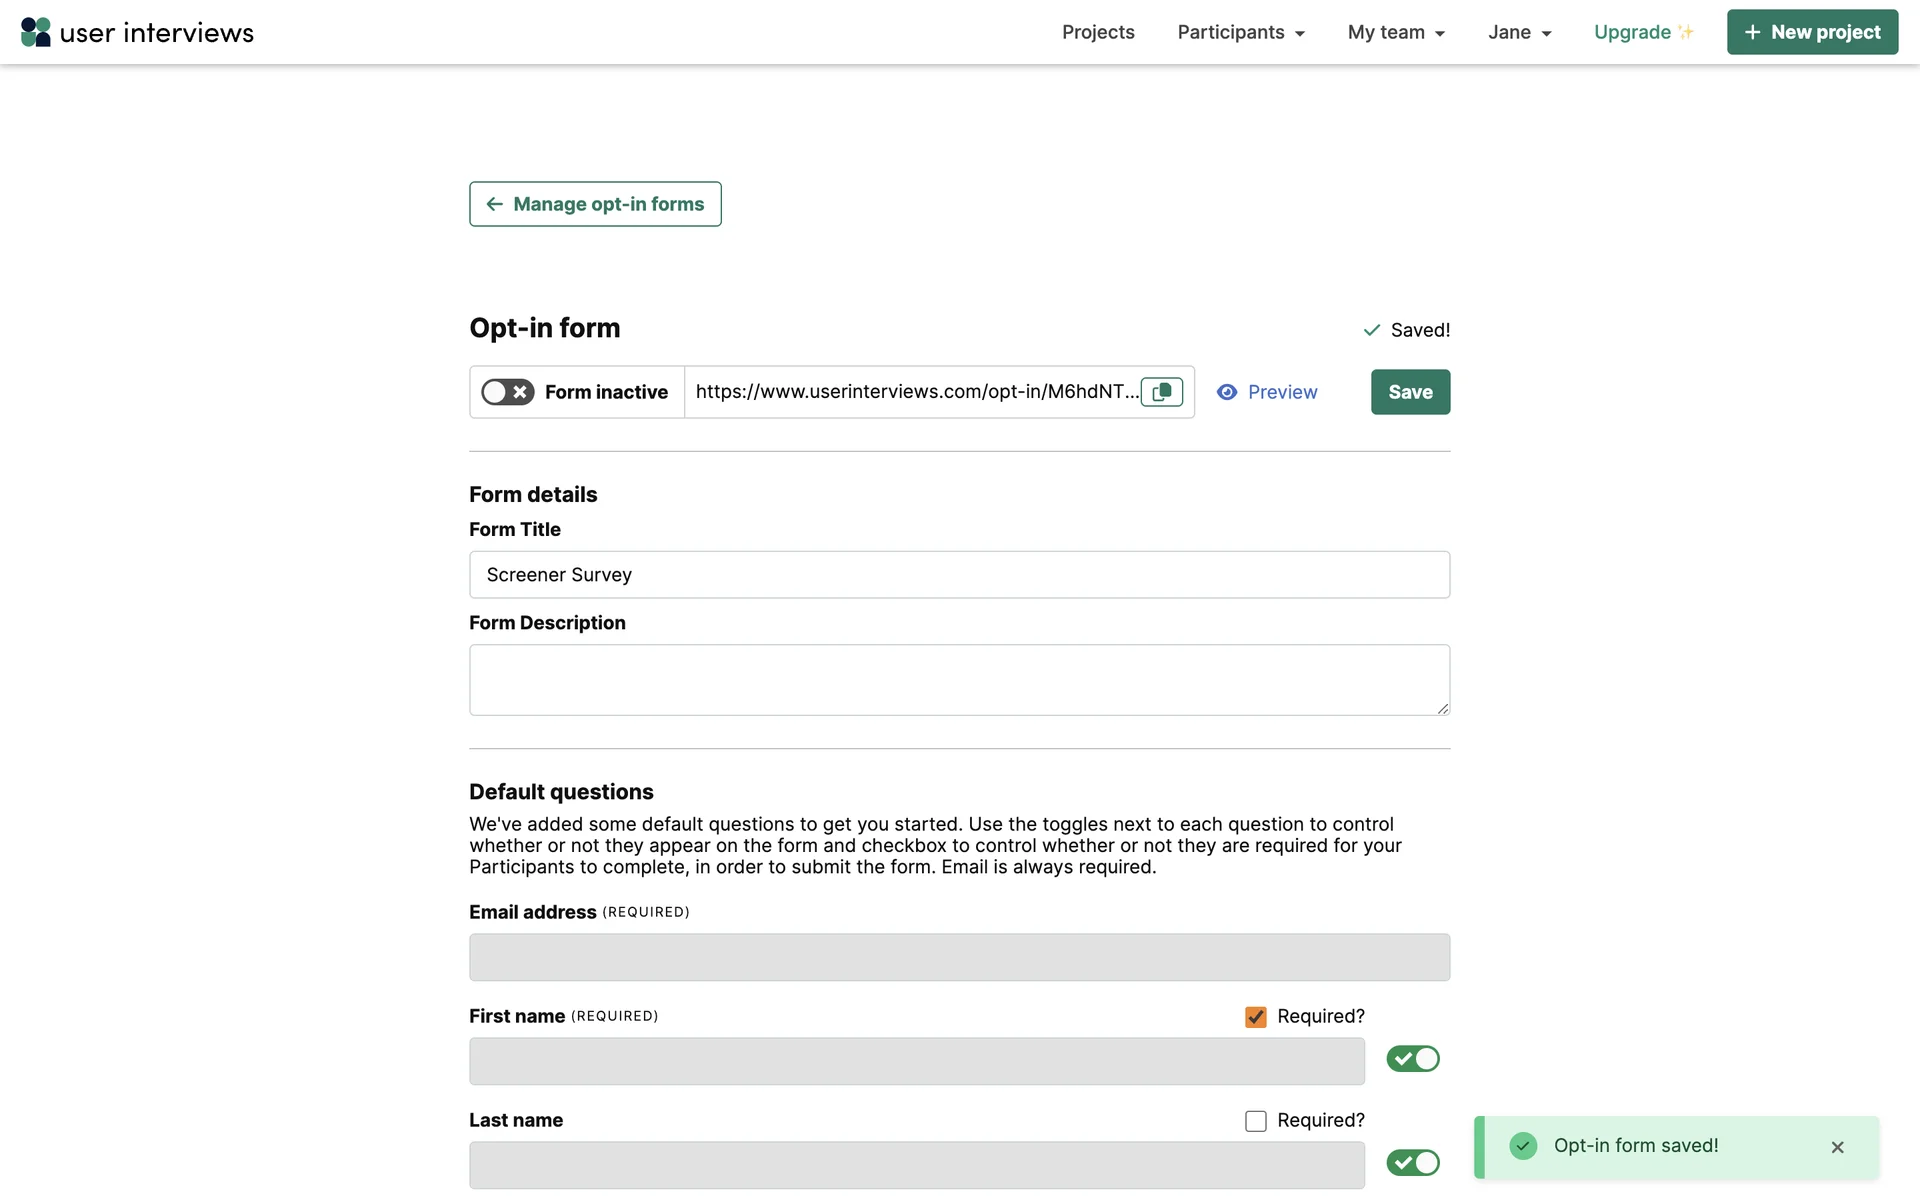The image size is (1920, 1200).
Task: Click into the Form Title field
Action: point(959,575)
